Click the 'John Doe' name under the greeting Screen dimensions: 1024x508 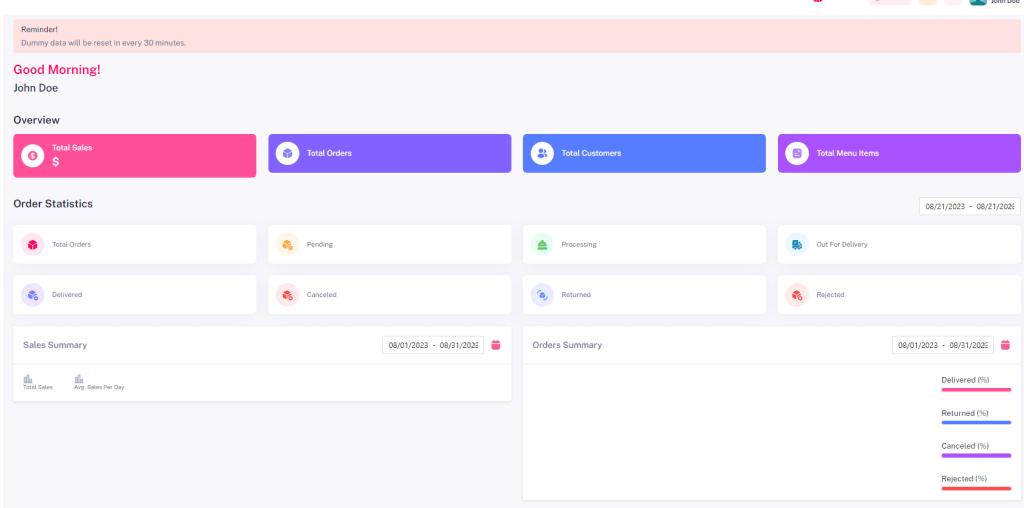(x=35, y=88)
